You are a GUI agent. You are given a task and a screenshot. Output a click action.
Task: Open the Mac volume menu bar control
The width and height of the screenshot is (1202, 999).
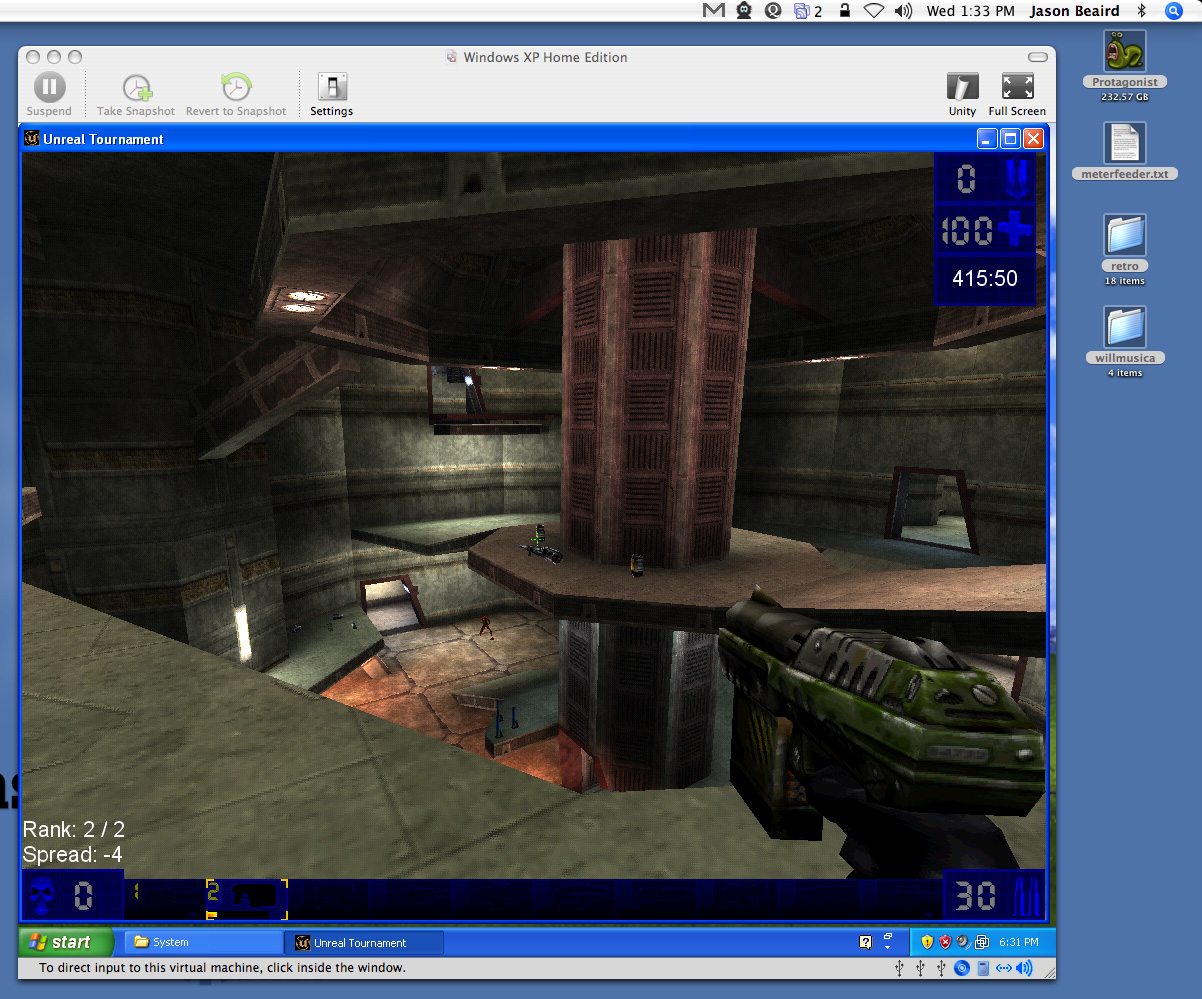point(904,11)
